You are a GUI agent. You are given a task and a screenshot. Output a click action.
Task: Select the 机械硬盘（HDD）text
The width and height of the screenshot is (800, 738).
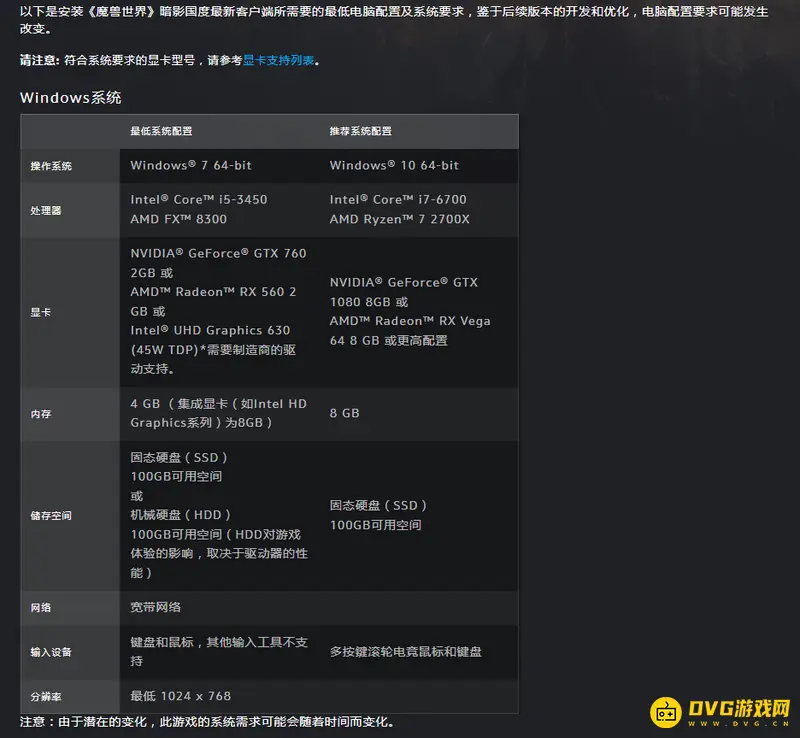pos(180,514)
